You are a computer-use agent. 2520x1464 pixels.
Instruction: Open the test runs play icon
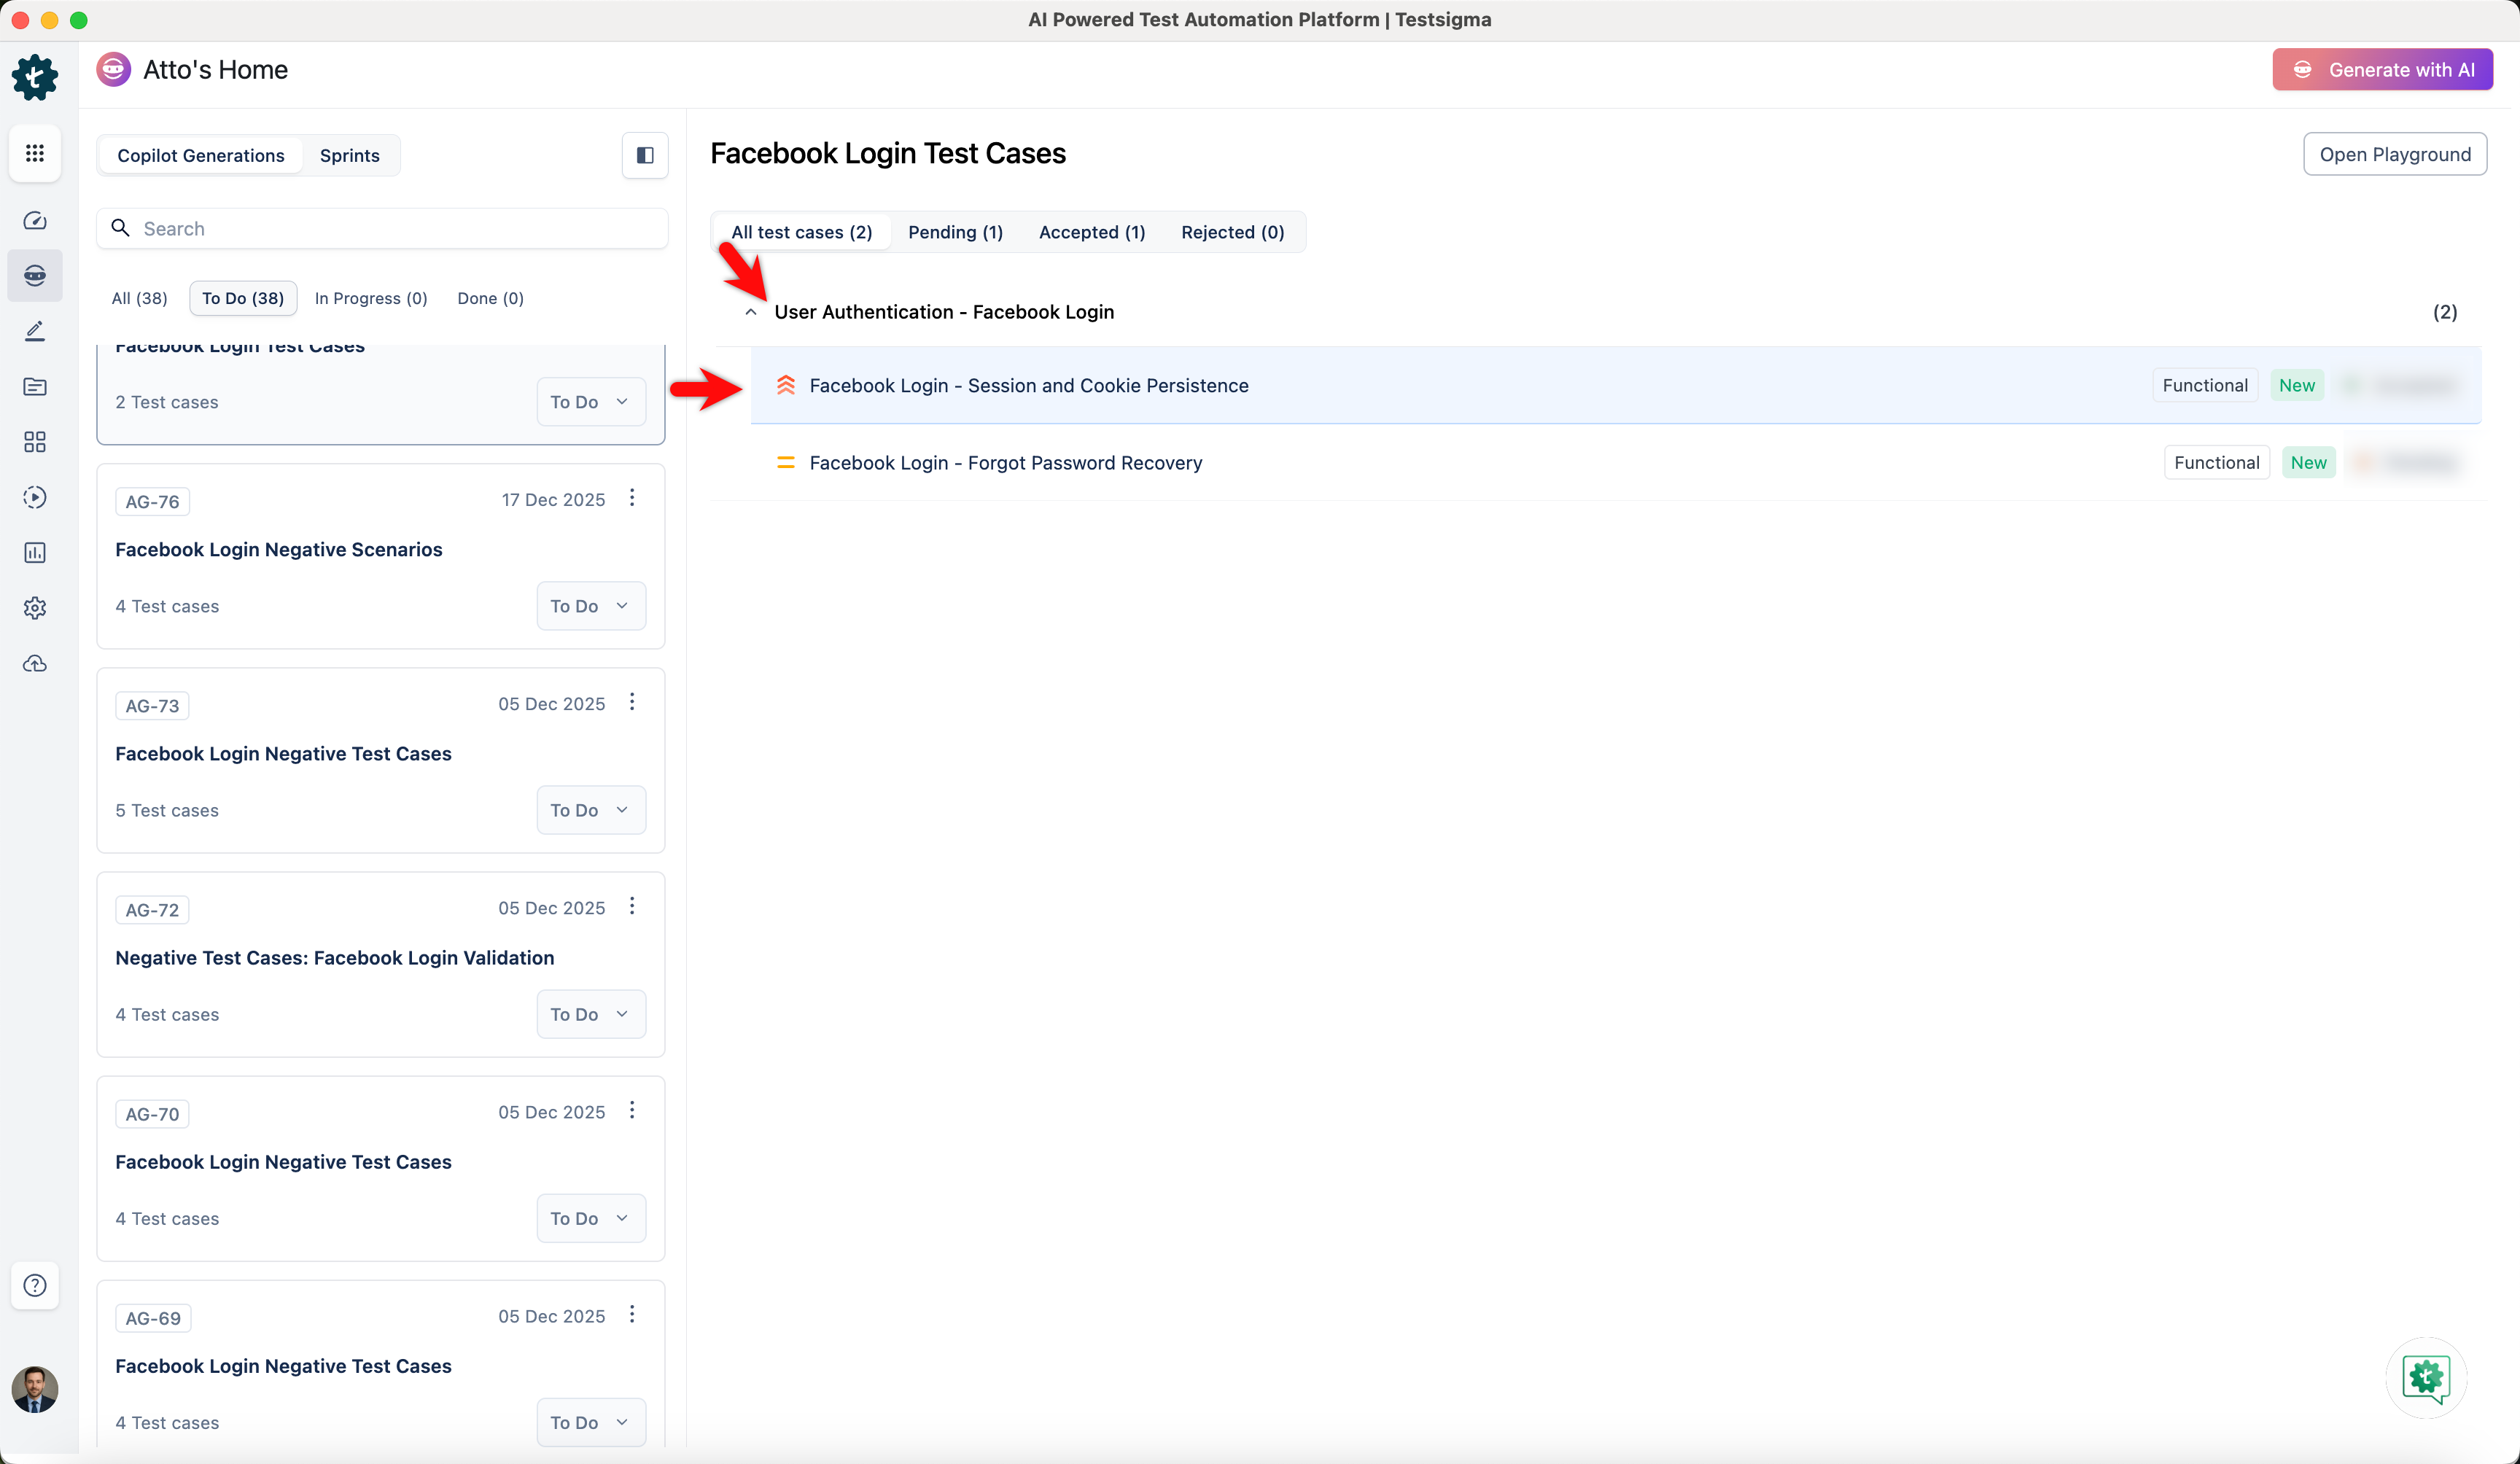35,497
